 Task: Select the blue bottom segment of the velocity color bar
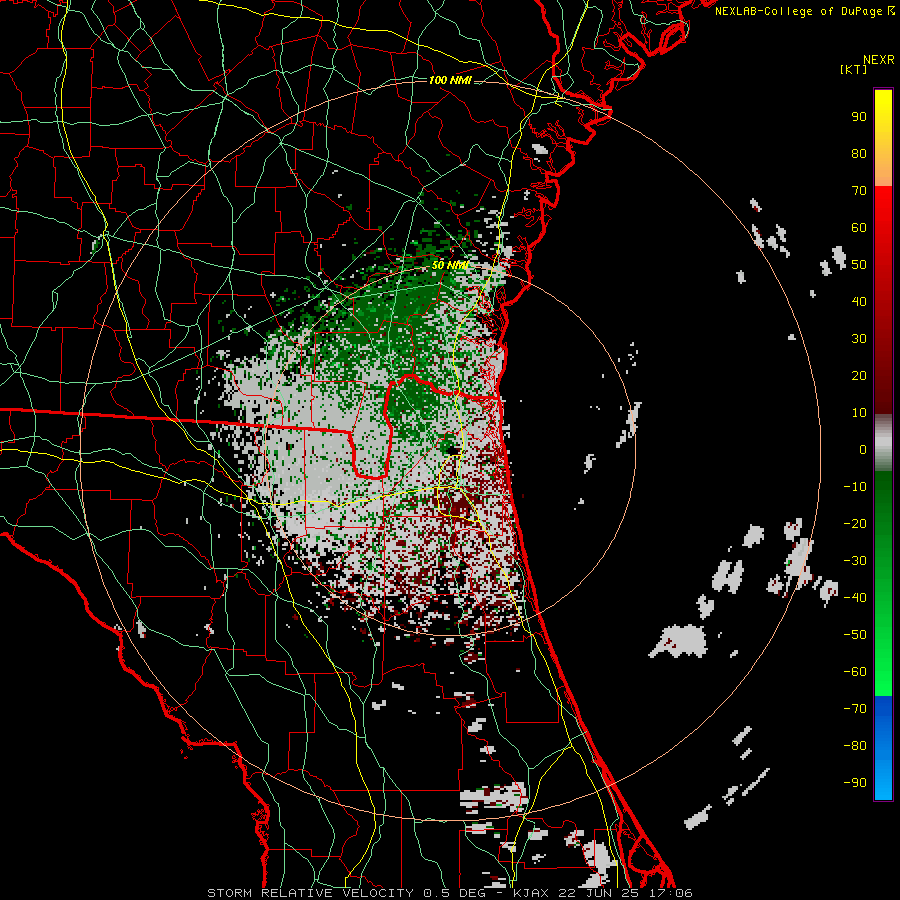click(x=883, y=748)
